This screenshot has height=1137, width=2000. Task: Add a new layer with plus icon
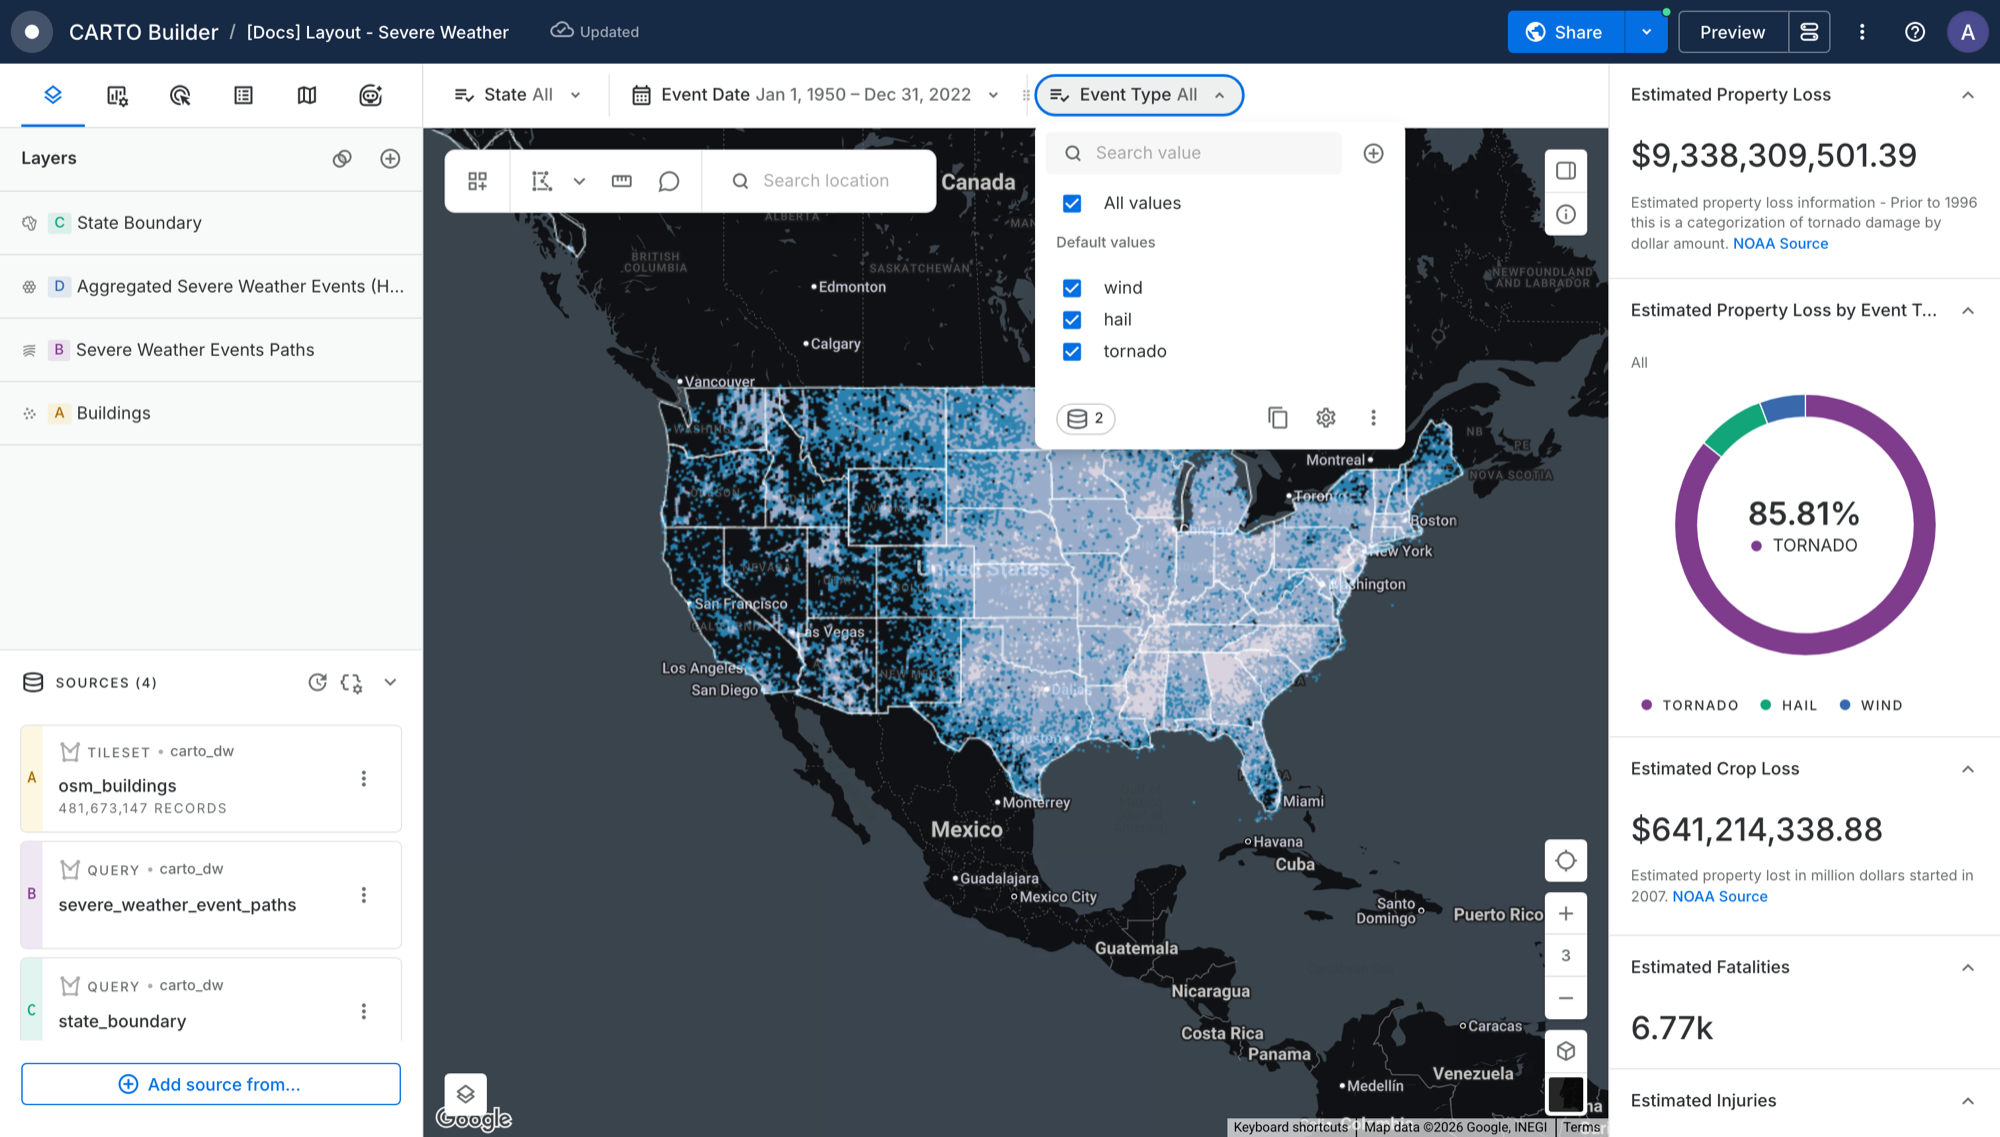pos(390,159)
